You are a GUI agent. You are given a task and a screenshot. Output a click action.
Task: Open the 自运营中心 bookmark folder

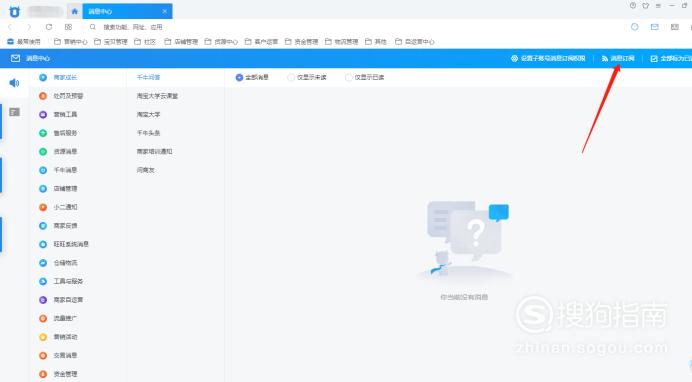(x=414, y=41)
